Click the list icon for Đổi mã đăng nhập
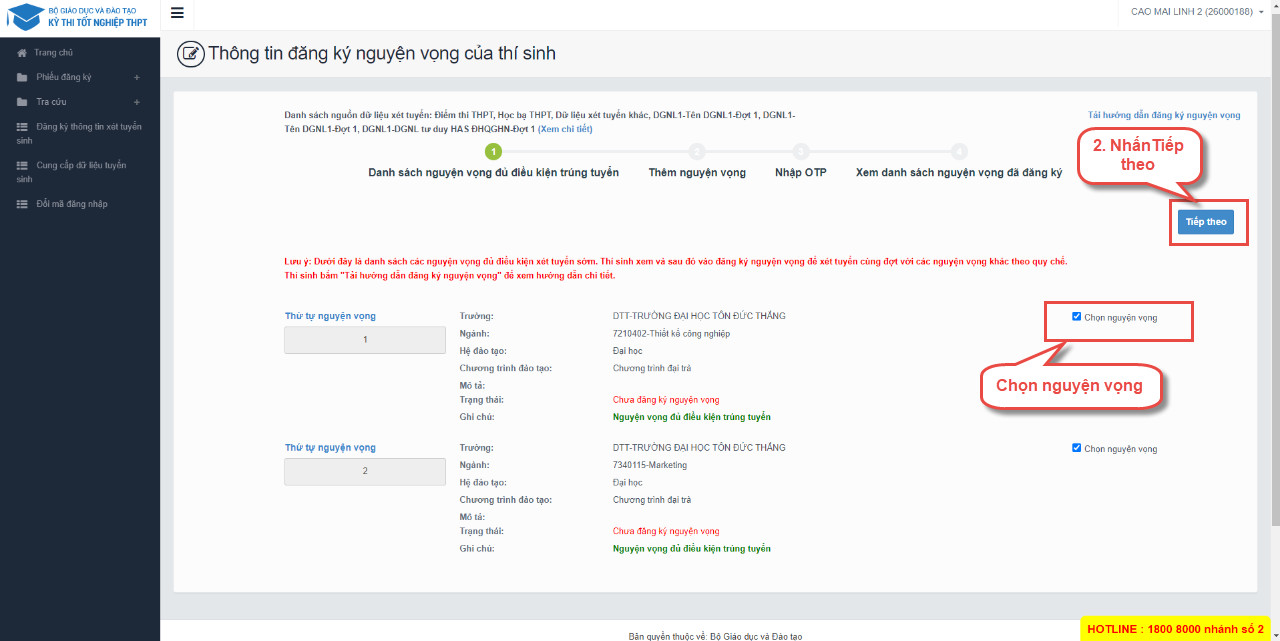1280x641 pixels. (22, 204)
